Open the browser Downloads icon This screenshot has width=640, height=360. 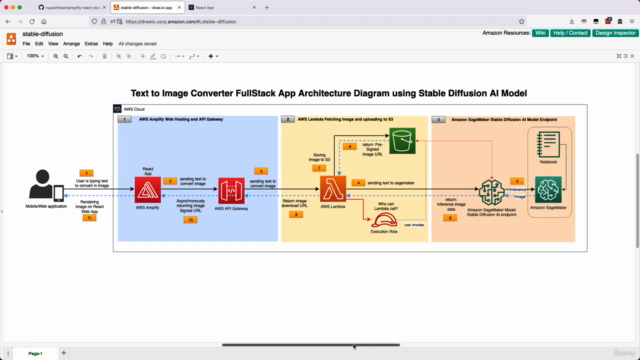571,22
